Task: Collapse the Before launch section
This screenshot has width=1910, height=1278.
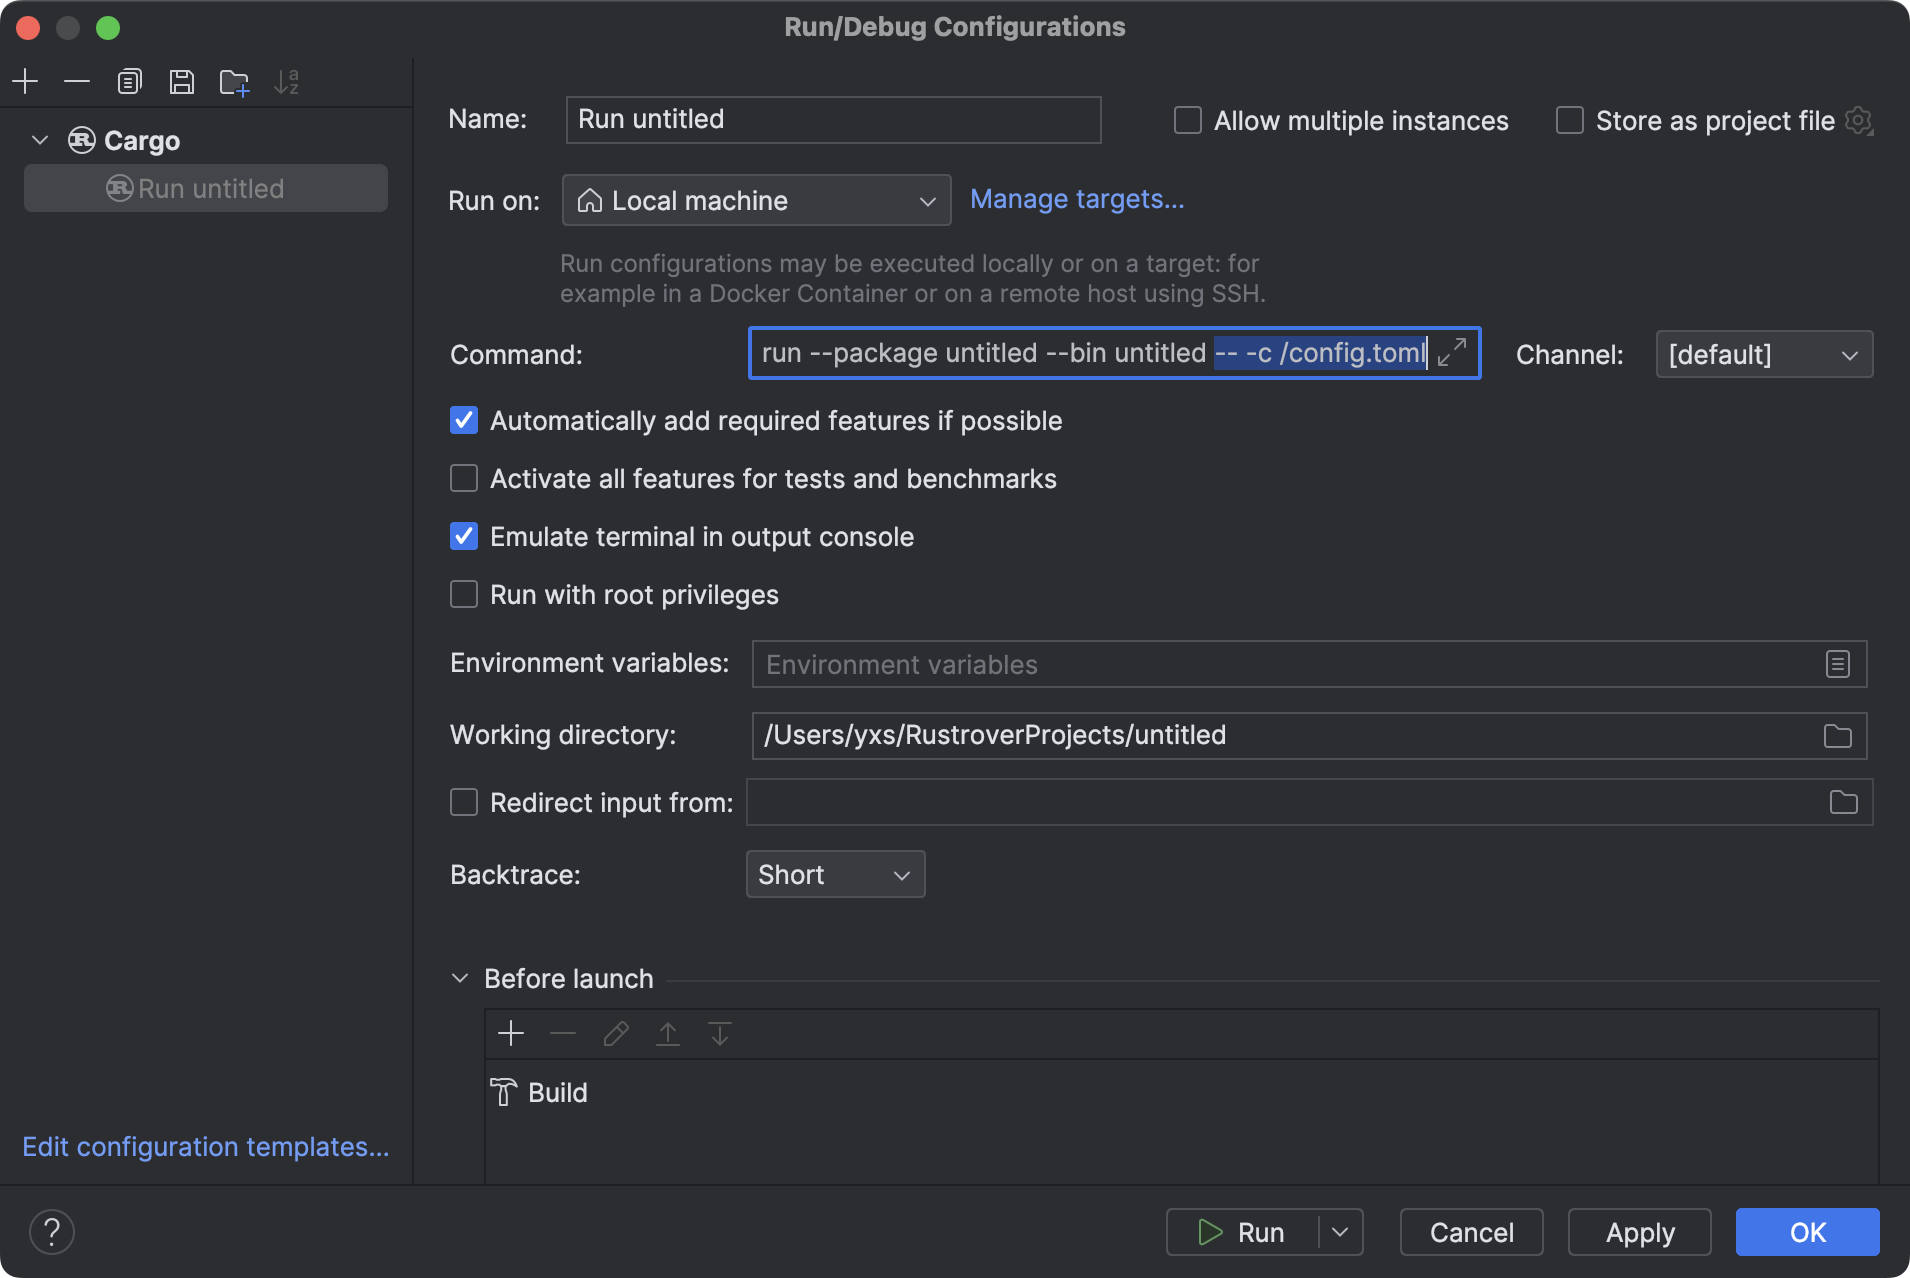Action: (460, 978)
